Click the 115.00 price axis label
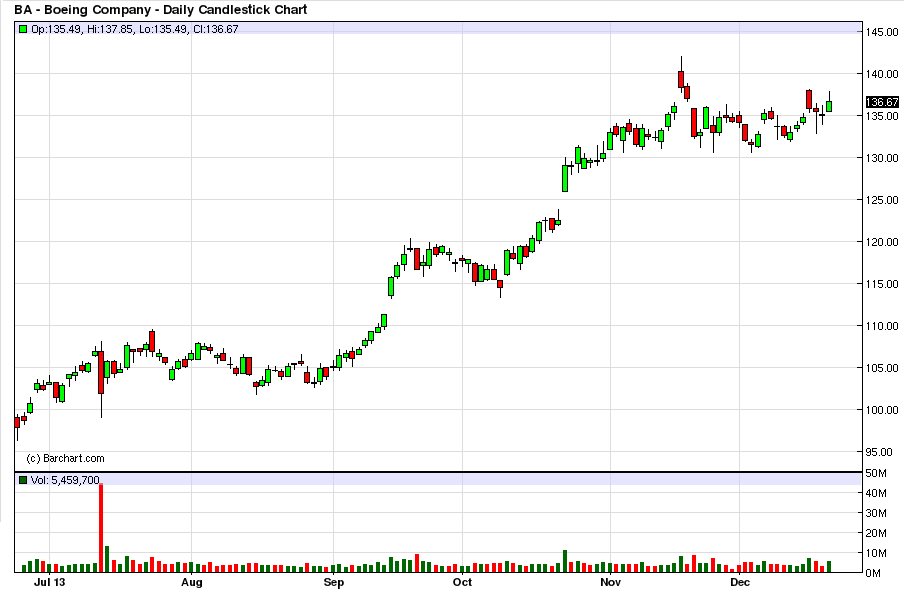Screen dimensions: 909x597 pos(882,284)
